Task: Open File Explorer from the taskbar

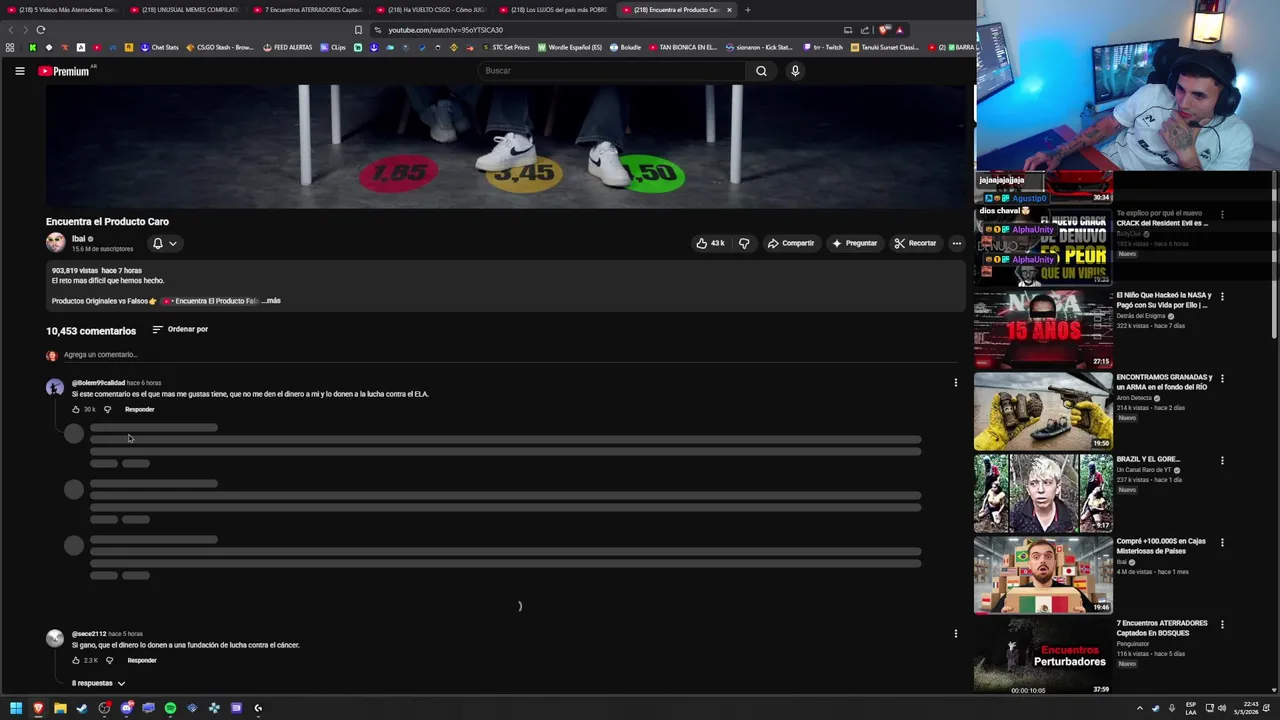Action: click(60, 708)
